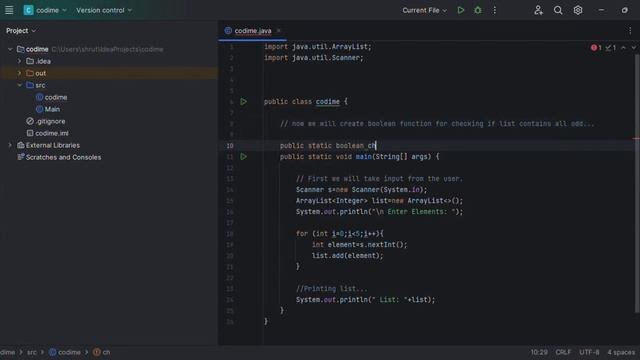Expand the .idea folder
The image size is (640, 360).
pos(19,61)
